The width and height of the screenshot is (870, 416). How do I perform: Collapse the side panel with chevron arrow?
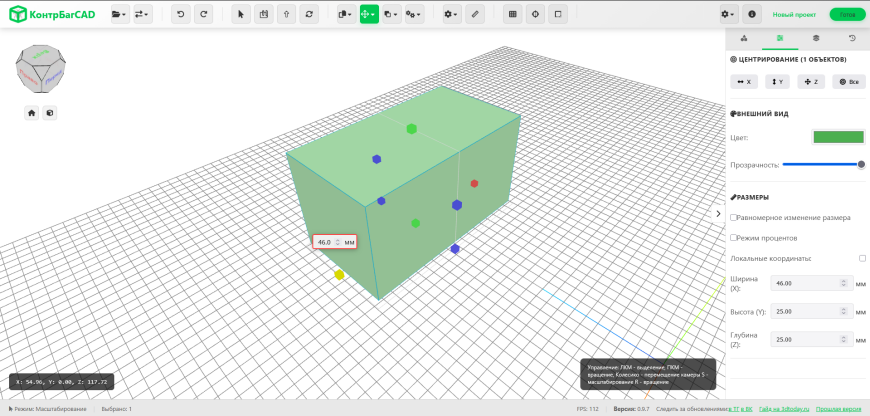coord(719,214)
